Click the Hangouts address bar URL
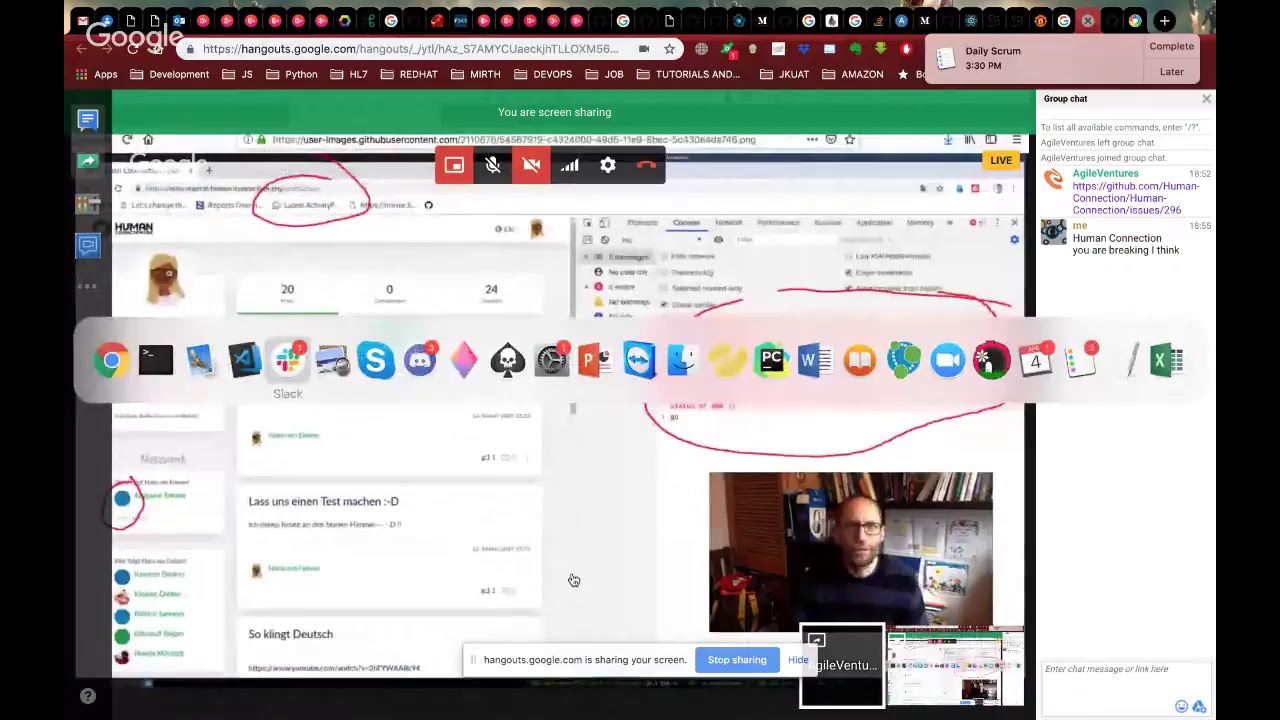This screenshot has height=720, width=1280. [x=410, y=49]
